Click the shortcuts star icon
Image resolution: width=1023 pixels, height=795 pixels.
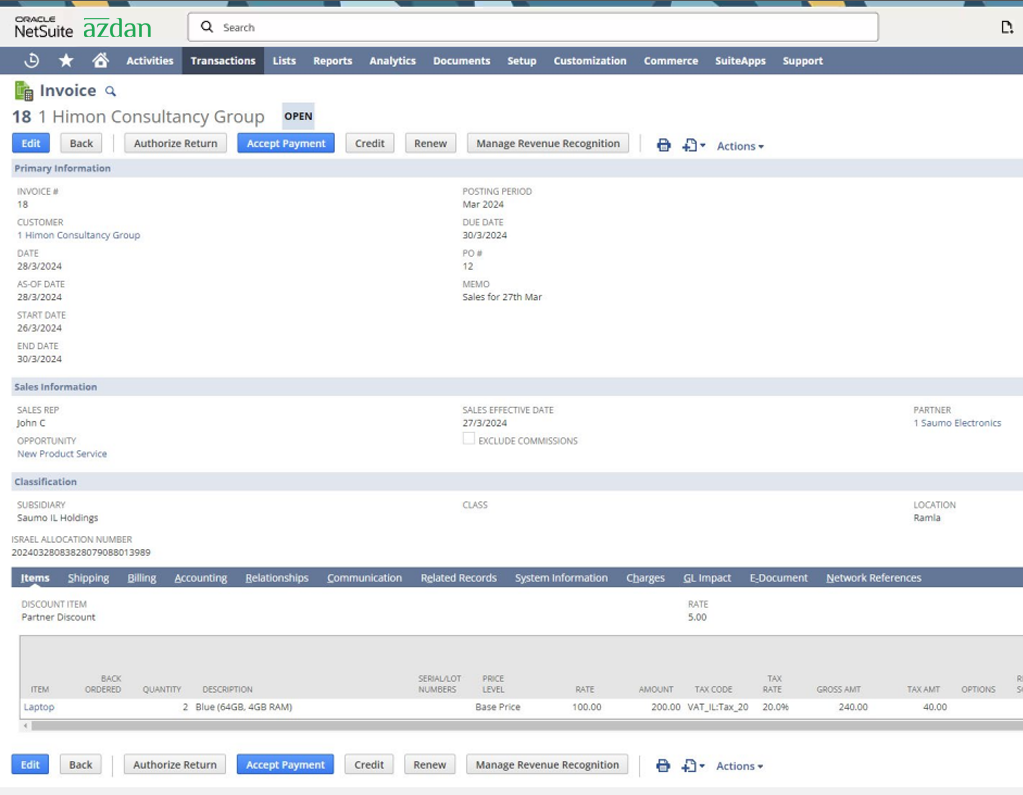(x=66, y=60)
